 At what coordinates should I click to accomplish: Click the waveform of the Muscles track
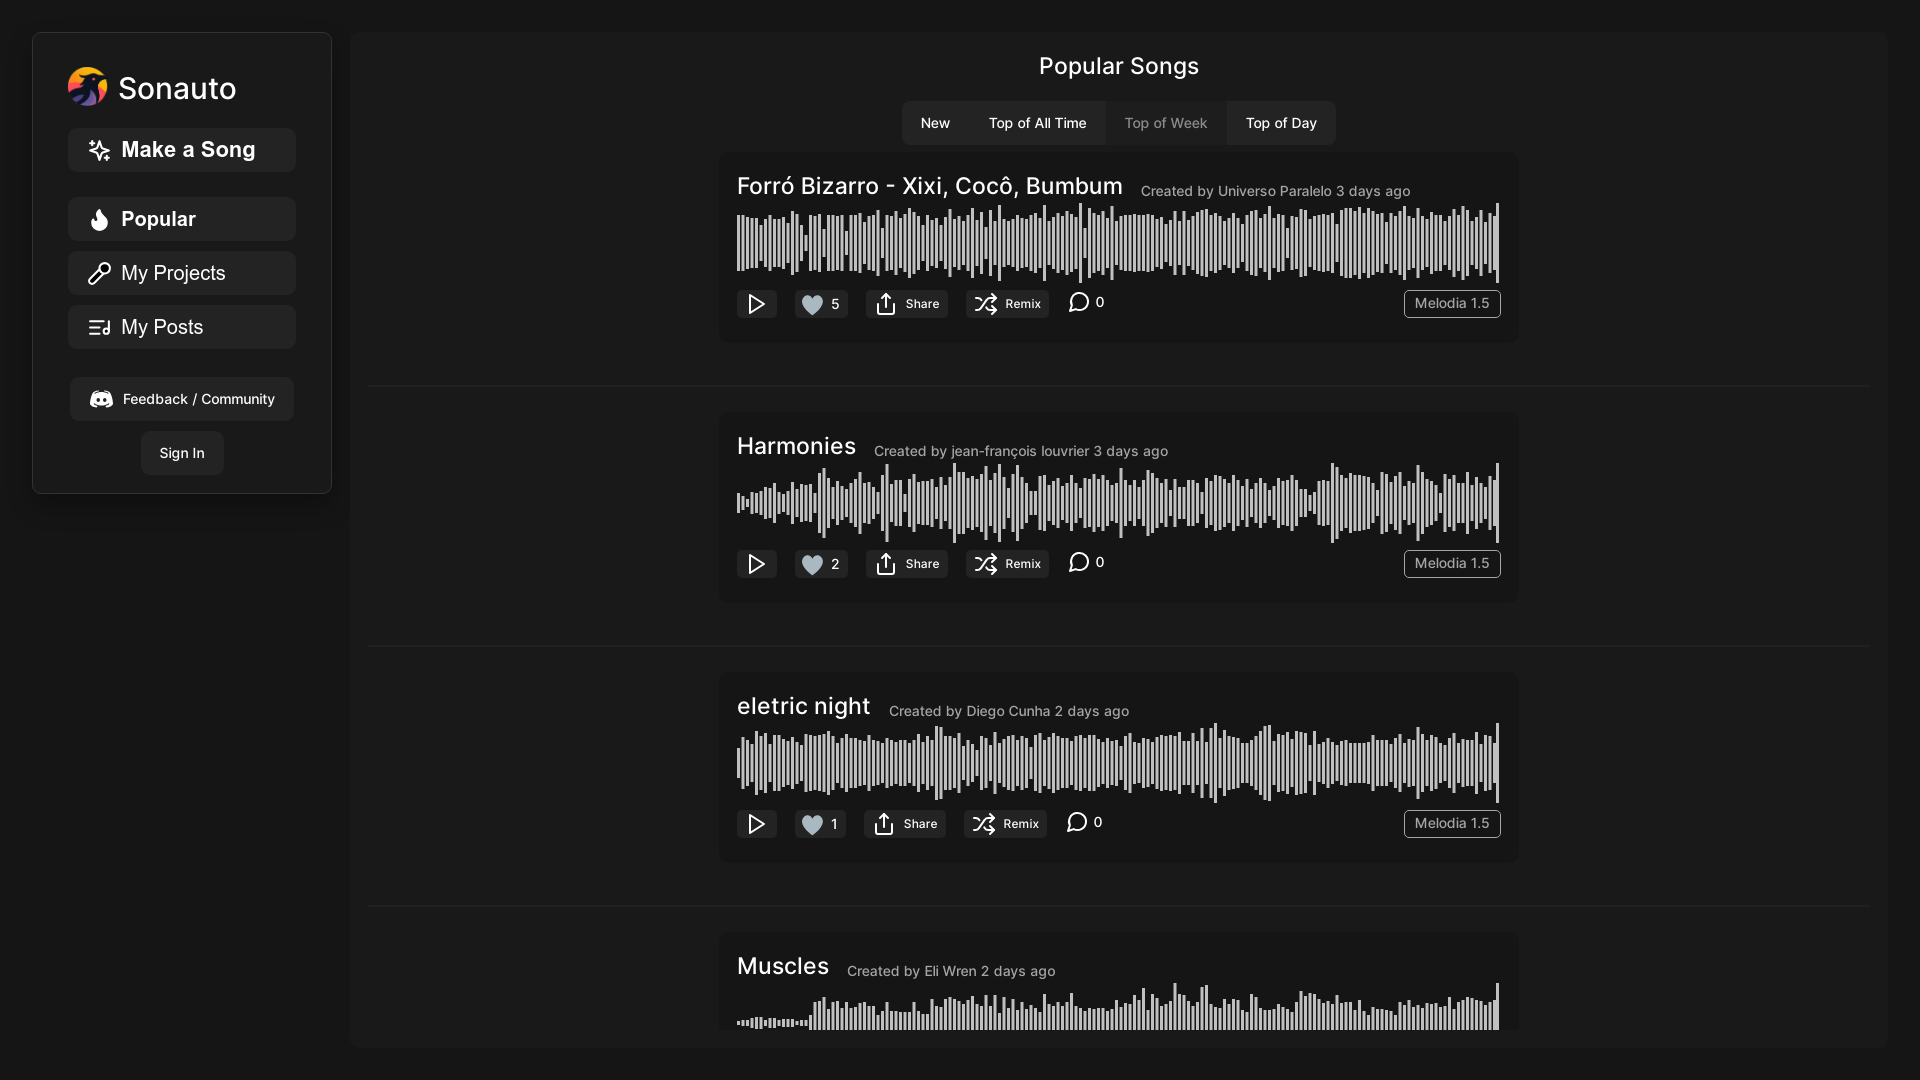(x=1118, y=1008)
